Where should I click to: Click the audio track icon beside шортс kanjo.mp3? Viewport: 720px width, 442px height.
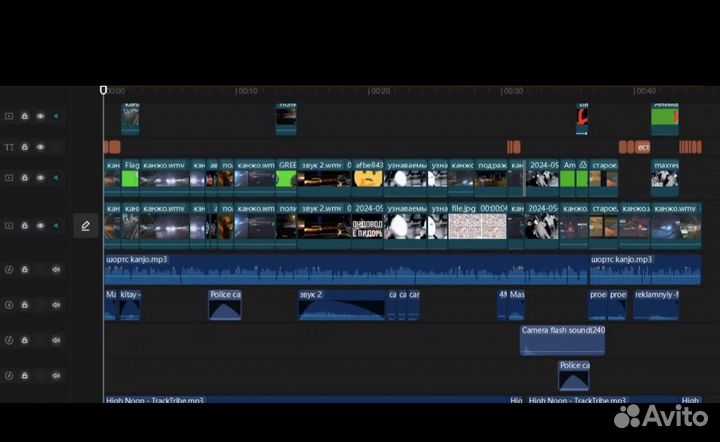point(9,269)
